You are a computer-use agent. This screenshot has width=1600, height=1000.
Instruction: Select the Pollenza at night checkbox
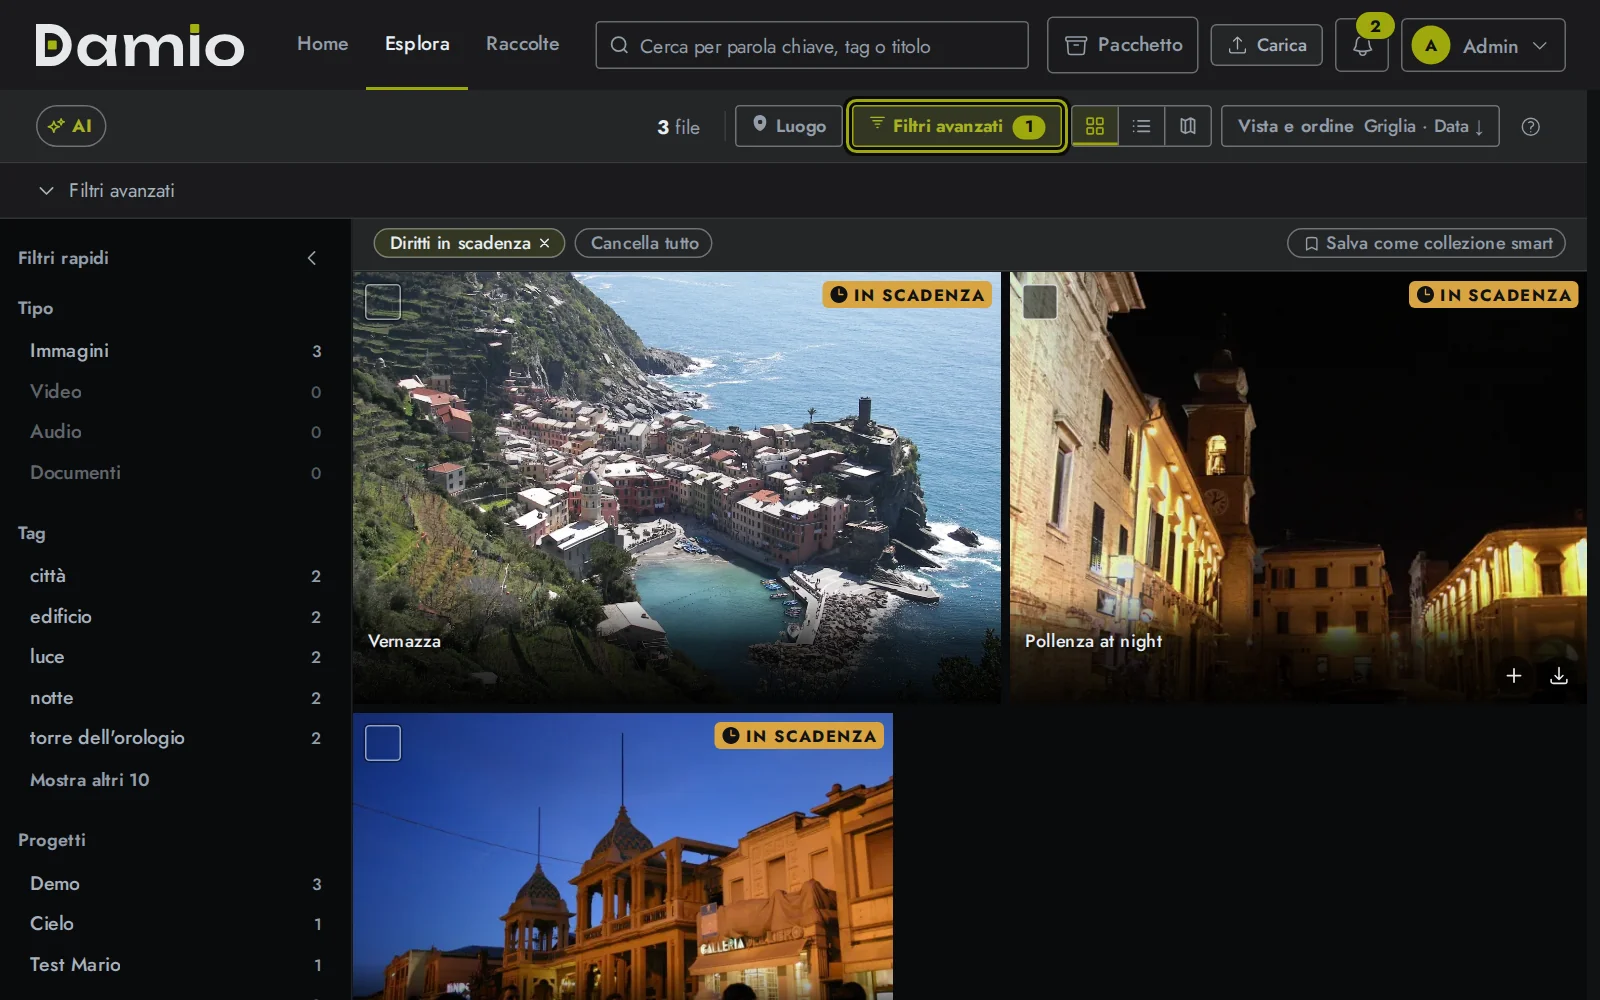(1040, 302)
